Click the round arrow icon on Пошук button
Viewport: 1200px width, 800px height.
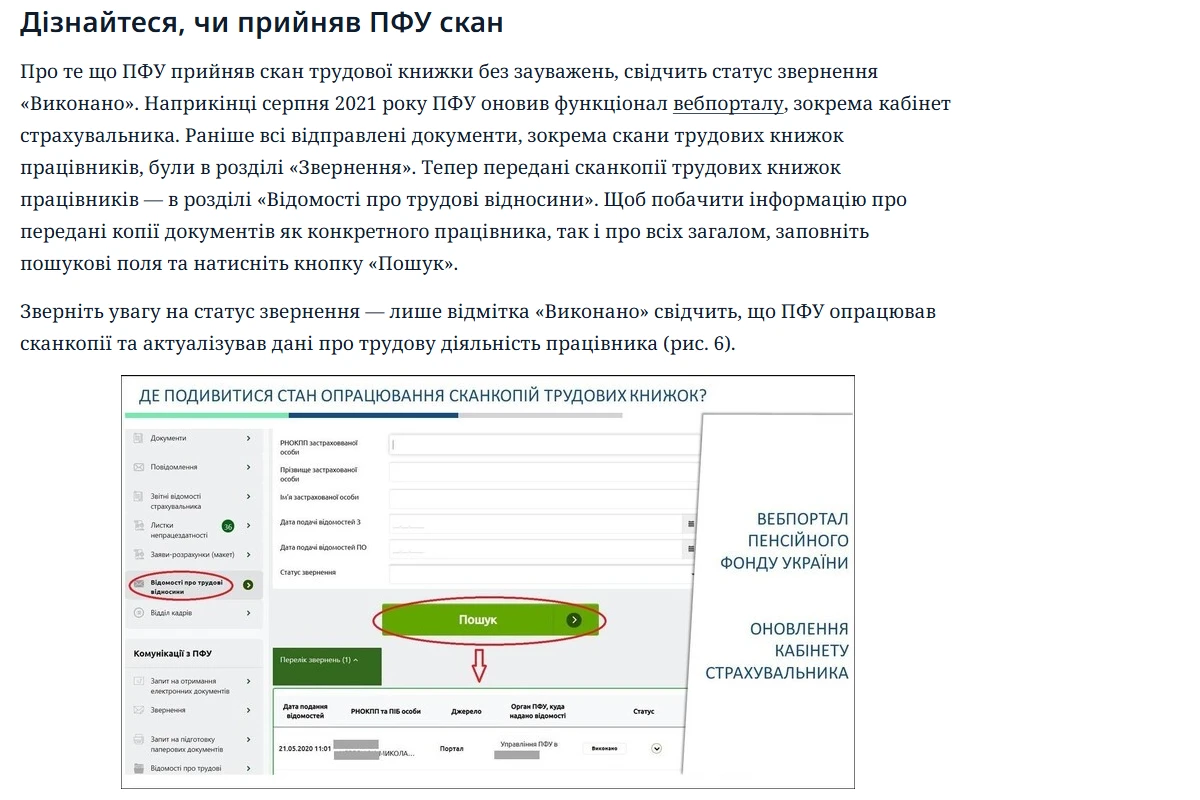(x=573, y=620)
